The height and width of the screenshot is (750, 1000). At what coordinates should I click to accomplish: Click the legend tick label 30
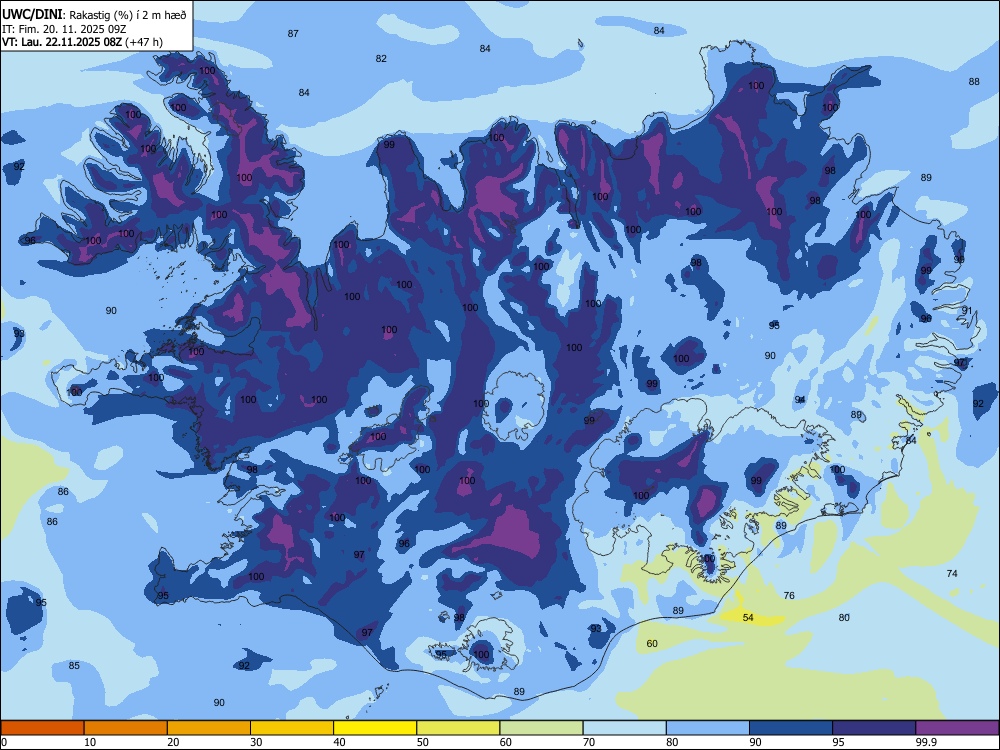point(256,742)
